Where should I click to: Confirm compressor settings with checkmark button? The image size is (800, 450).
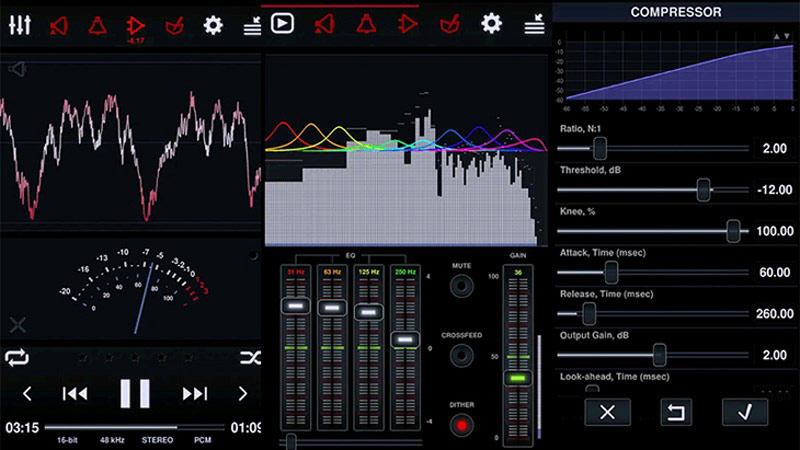coord(744,411)
